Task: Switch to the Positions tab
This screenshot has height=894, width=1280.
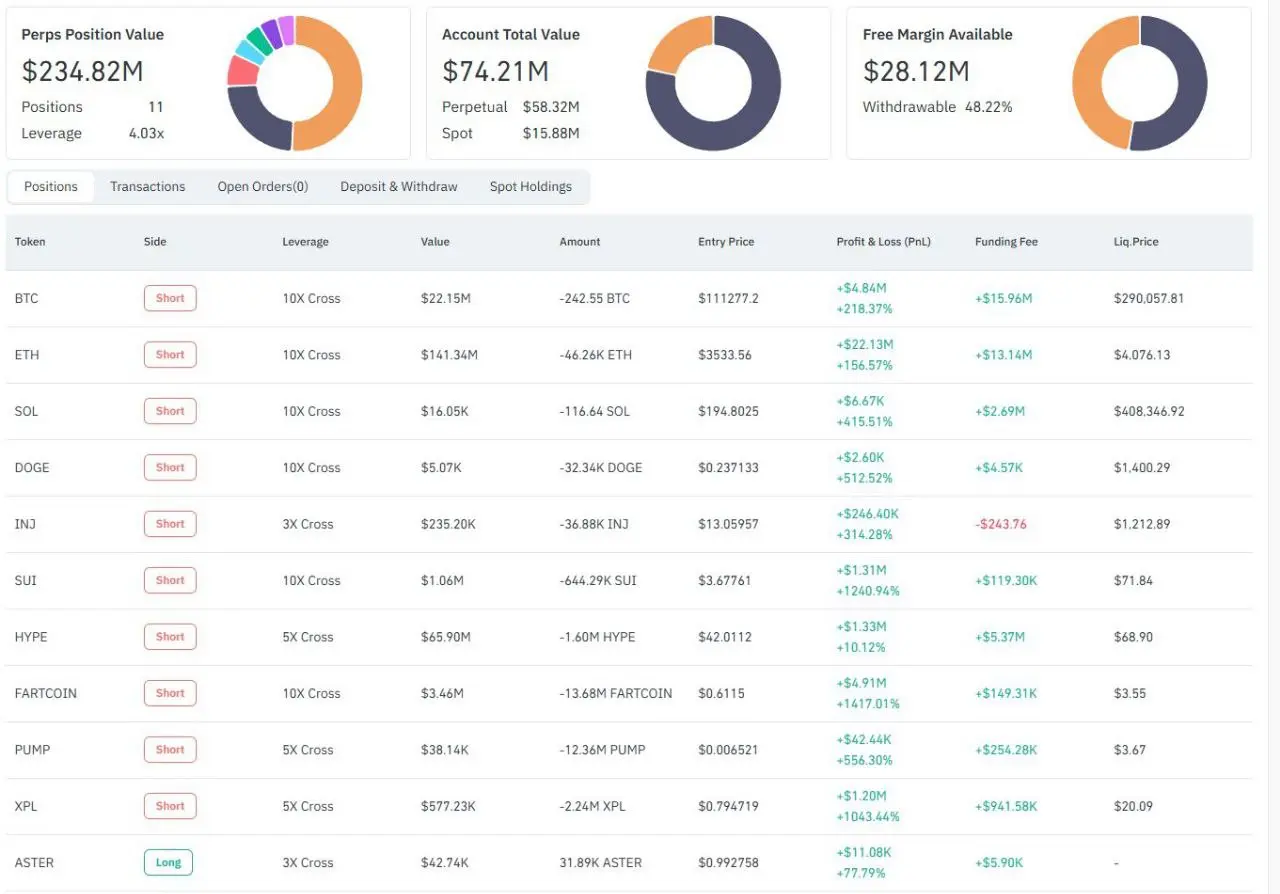Action: 51,187
